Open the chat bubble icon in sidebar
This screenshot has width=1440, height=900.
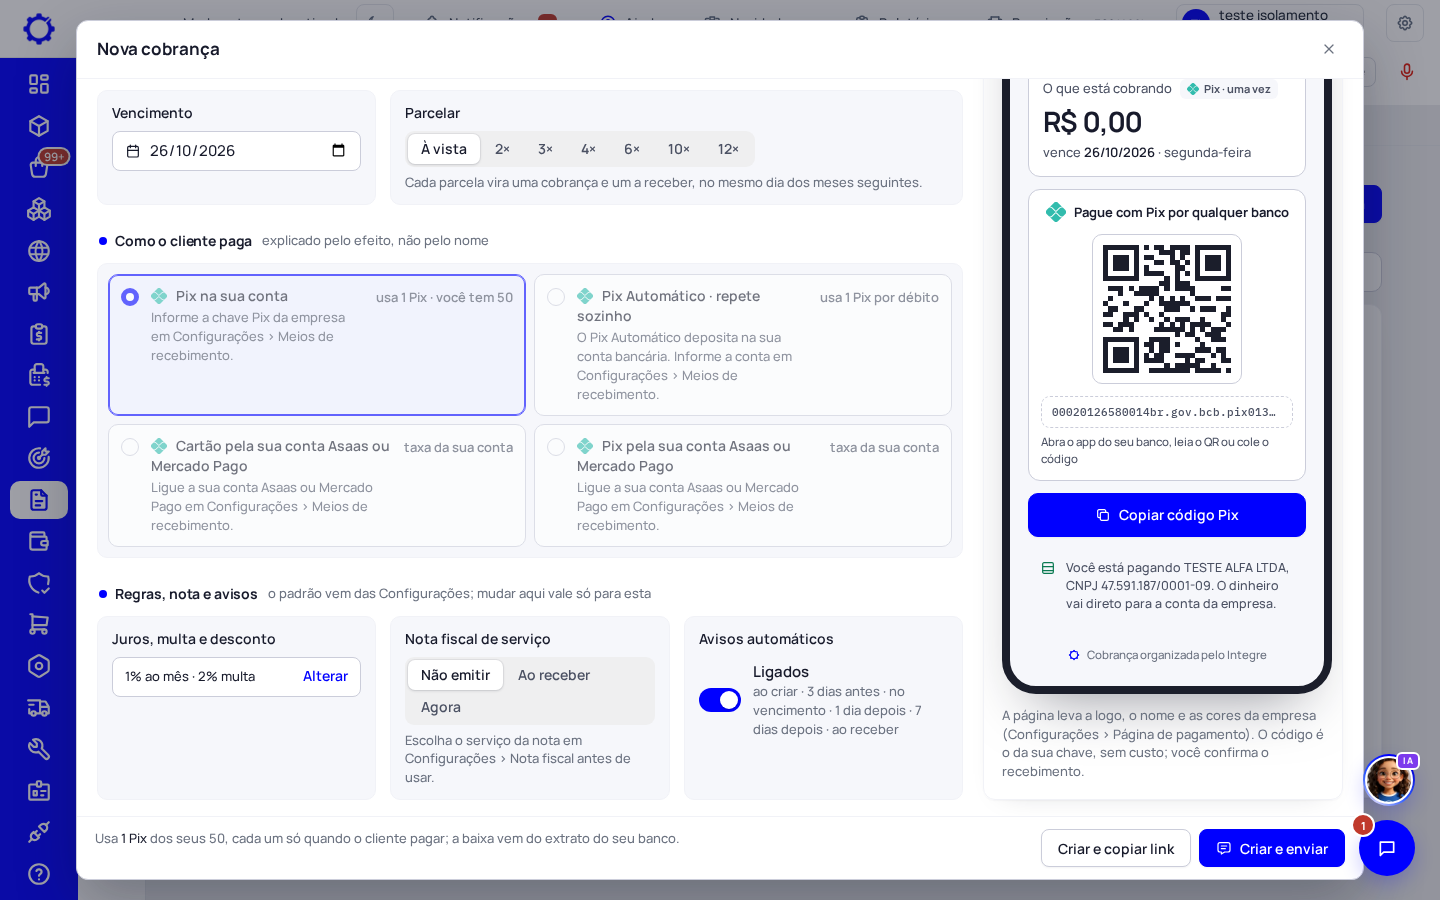(39, 416)
